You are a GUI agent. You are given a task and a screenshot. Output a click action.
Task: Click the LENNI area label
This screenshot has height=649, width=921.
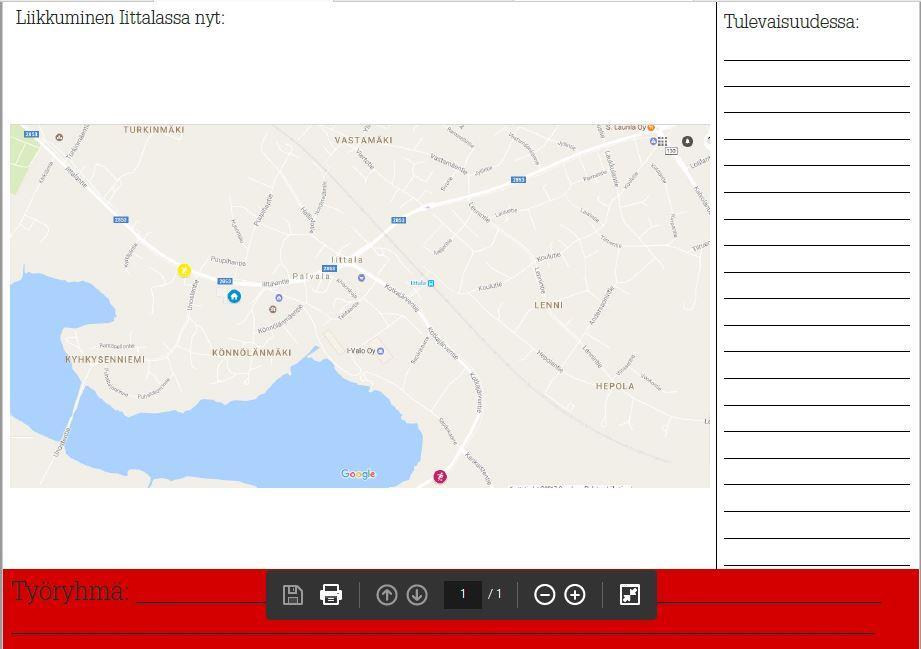click(549, 305)
